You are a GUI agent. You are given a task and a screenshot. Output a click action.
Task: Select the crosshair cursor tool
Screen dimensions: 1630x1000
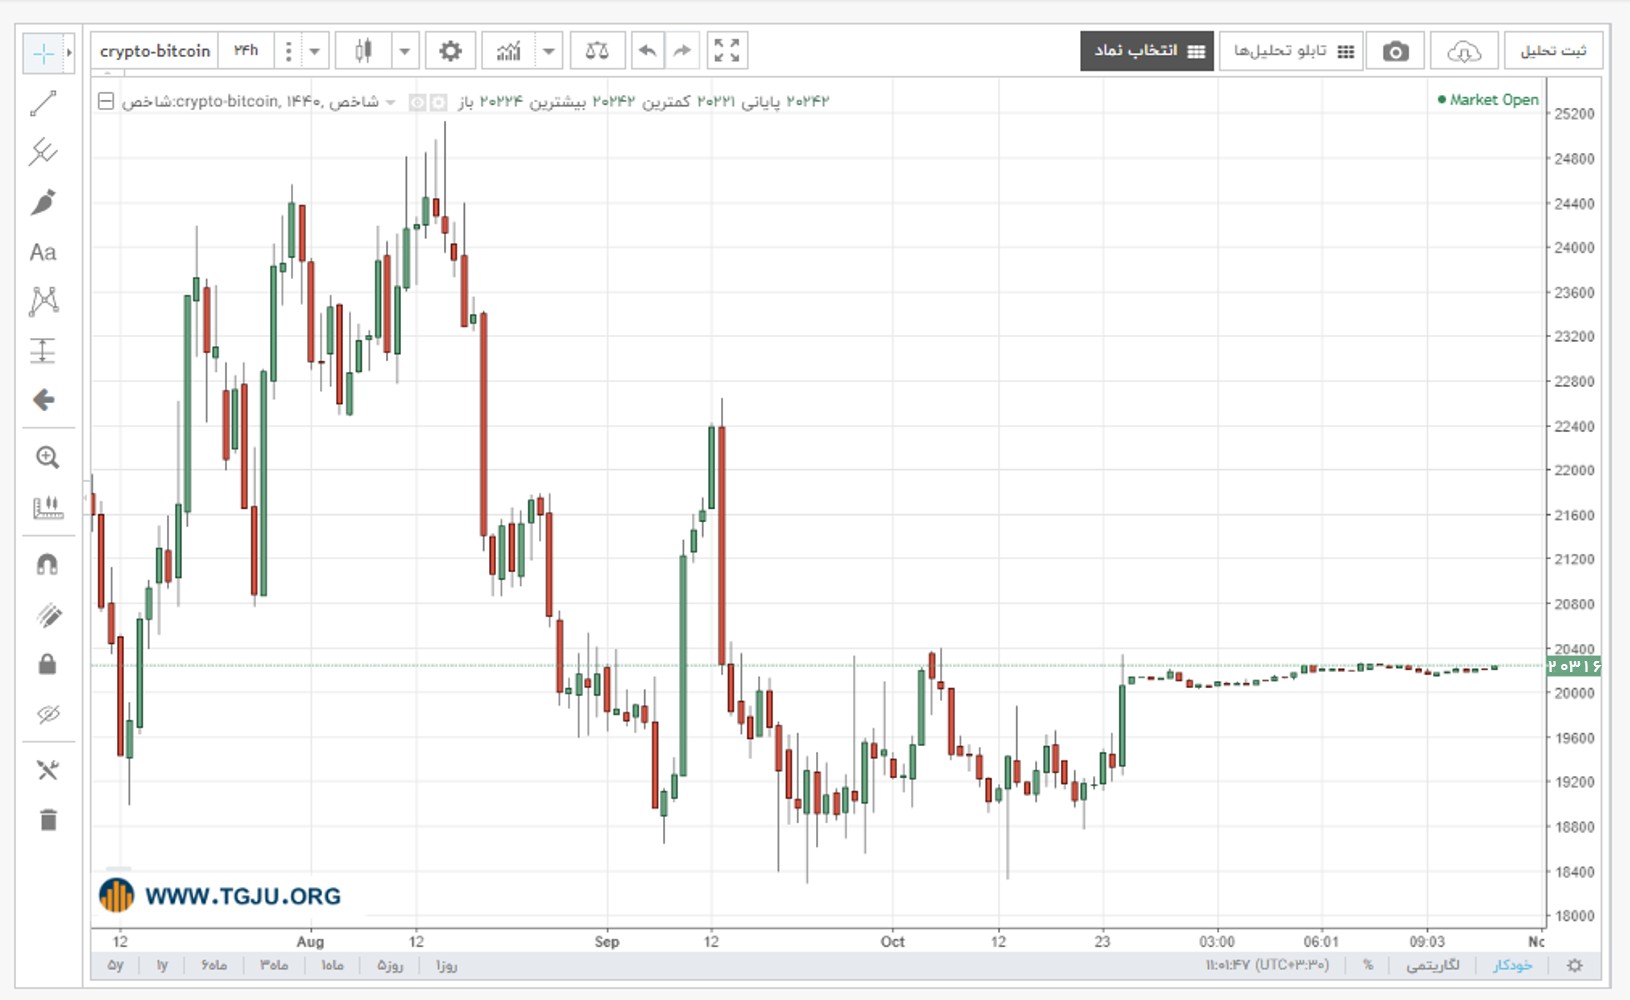[x=43, y=53]
